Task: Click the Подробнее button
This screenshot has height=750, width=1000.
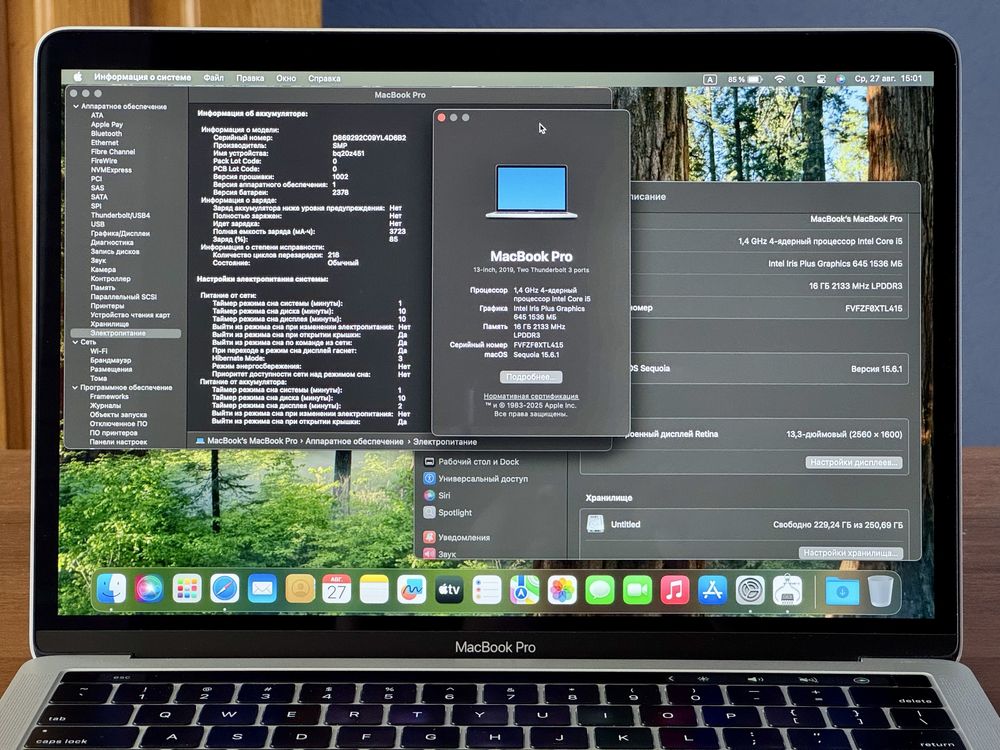Action: 531,377
